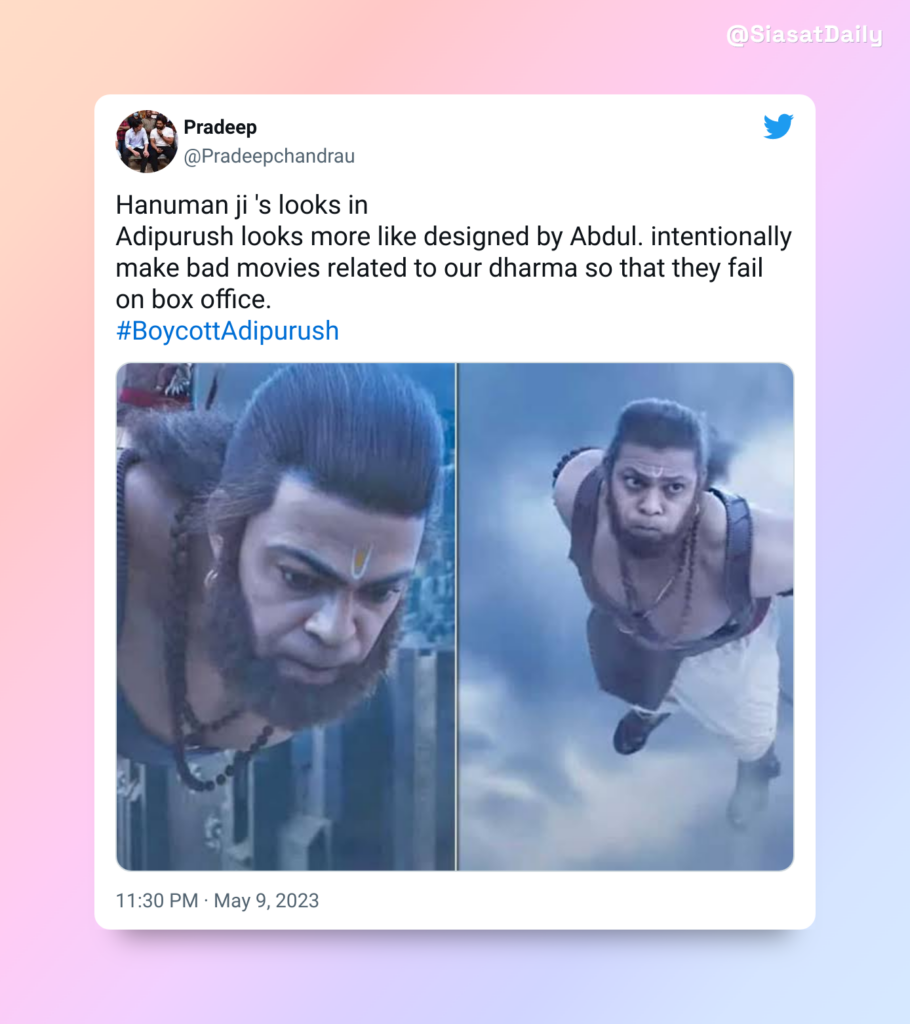The image size is (910, 1024).
Task: Click the word dharma in the tweet
Action: pyautogui.click(x=532, y=268)
